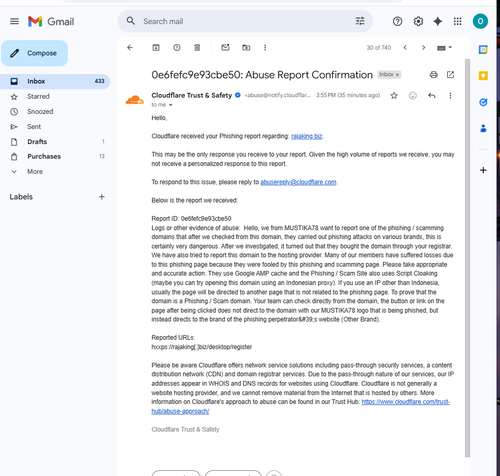500x476 pixels.
Task: Open Google Tasks side panel
Action: [483, 102]
